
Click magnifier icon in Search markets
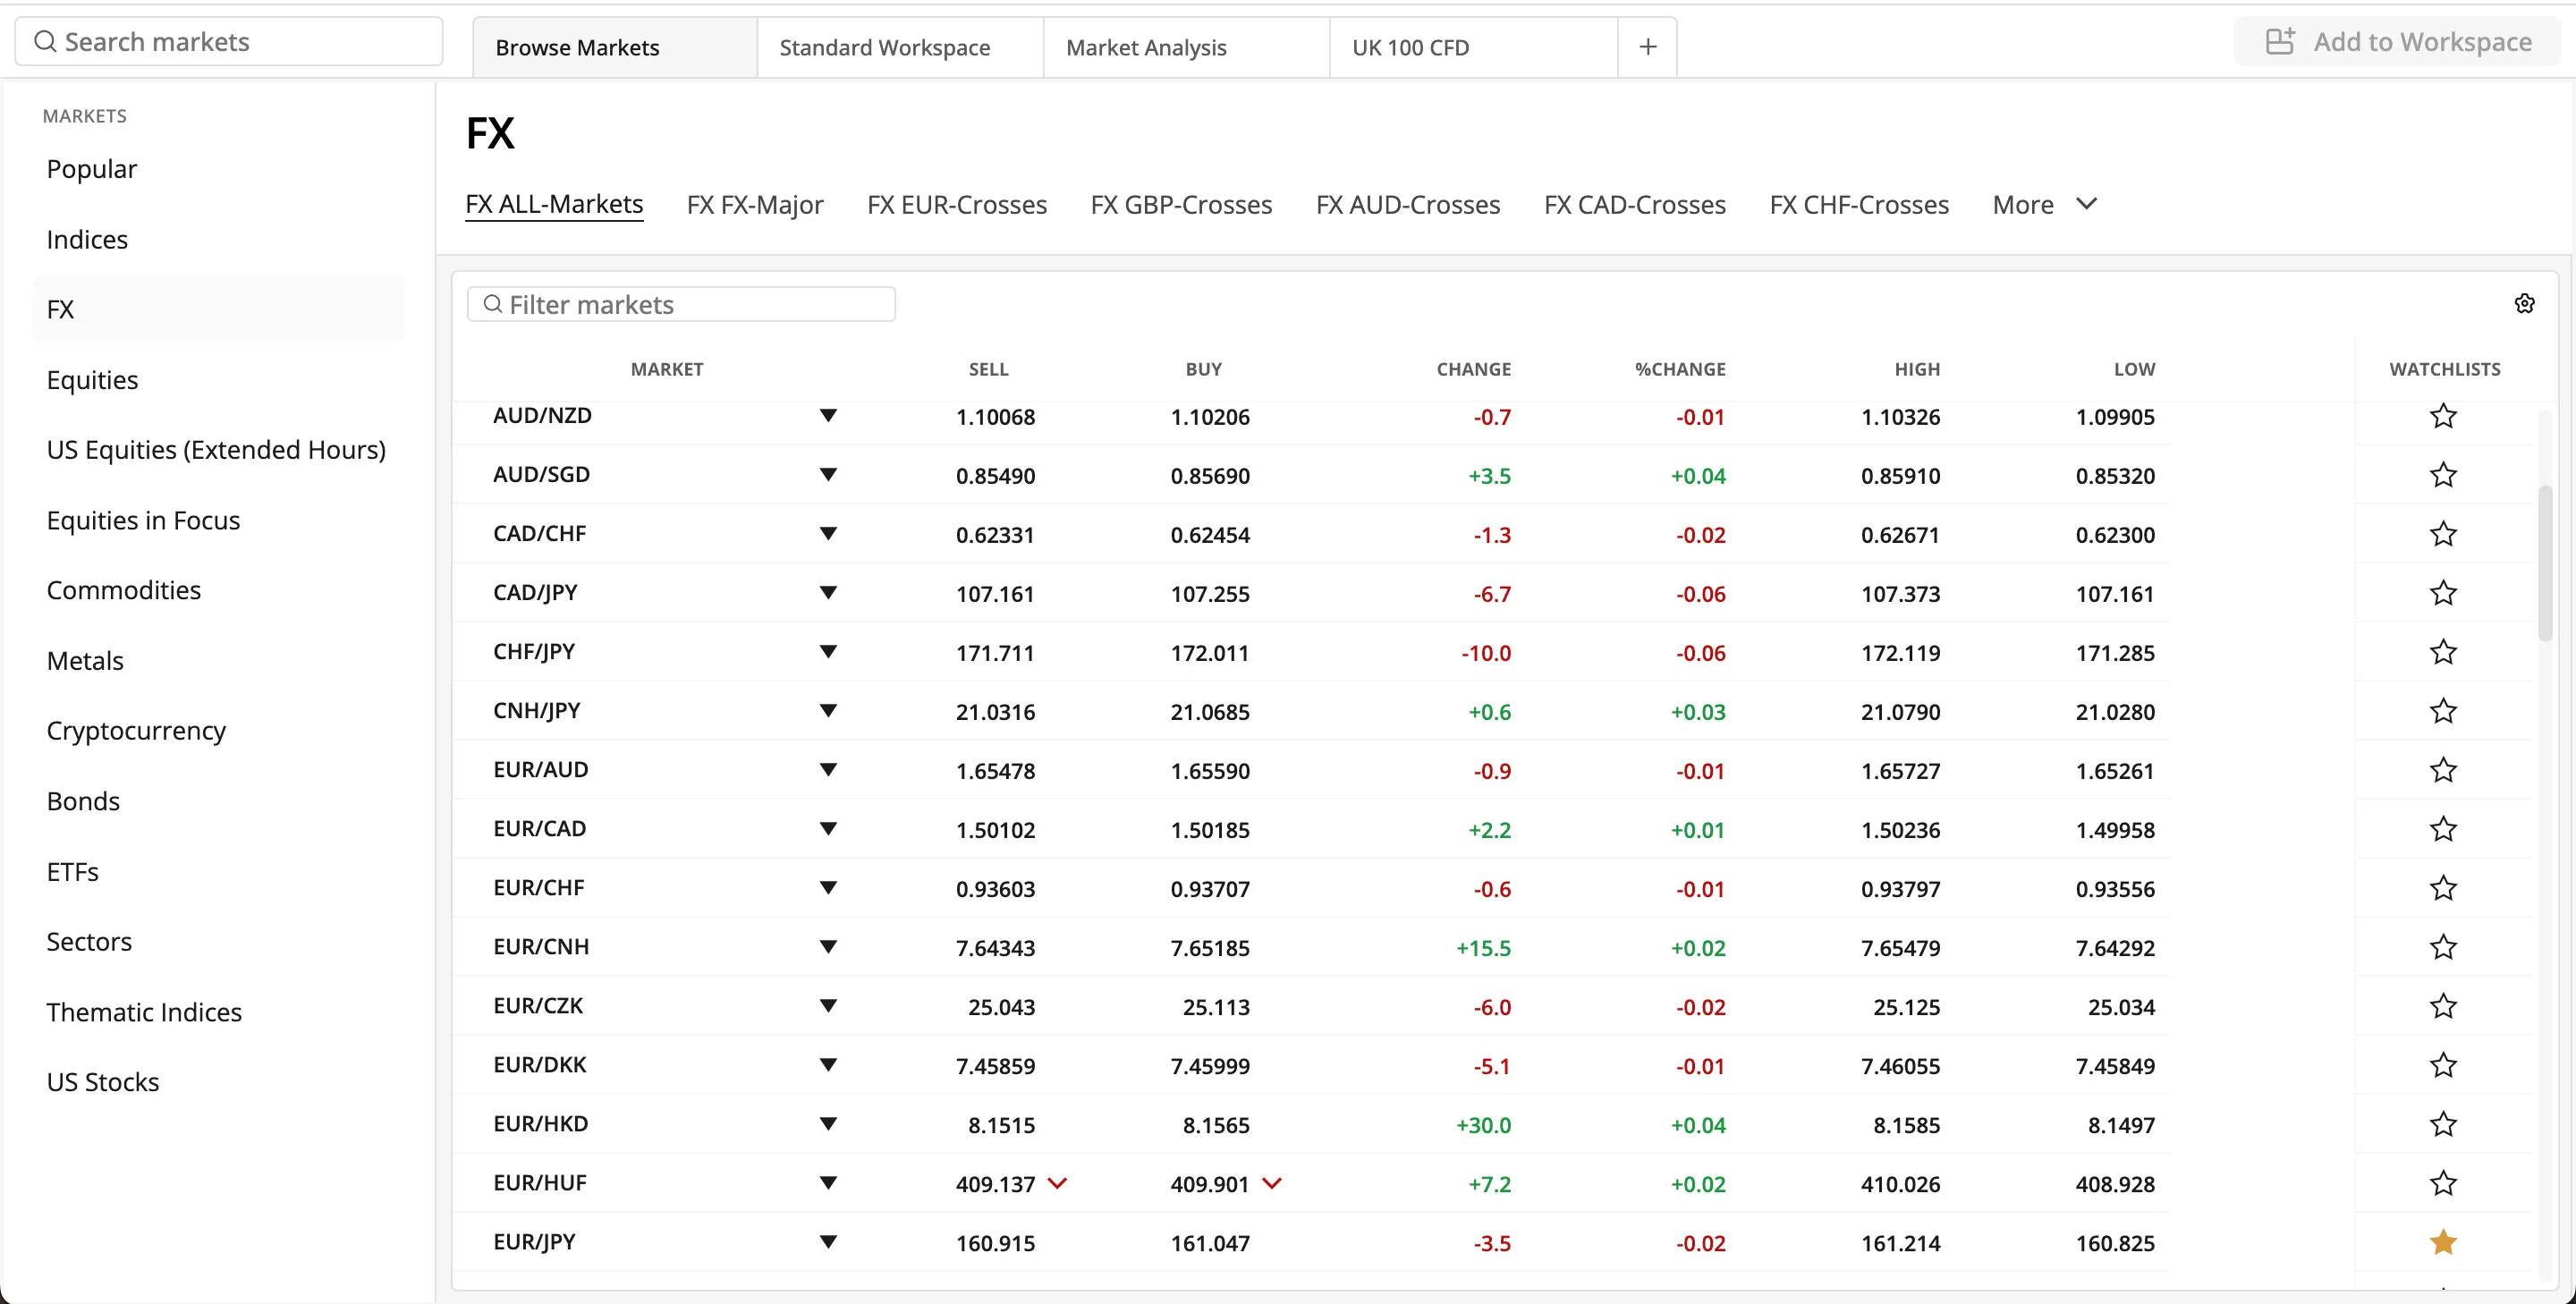click(45, 42)
